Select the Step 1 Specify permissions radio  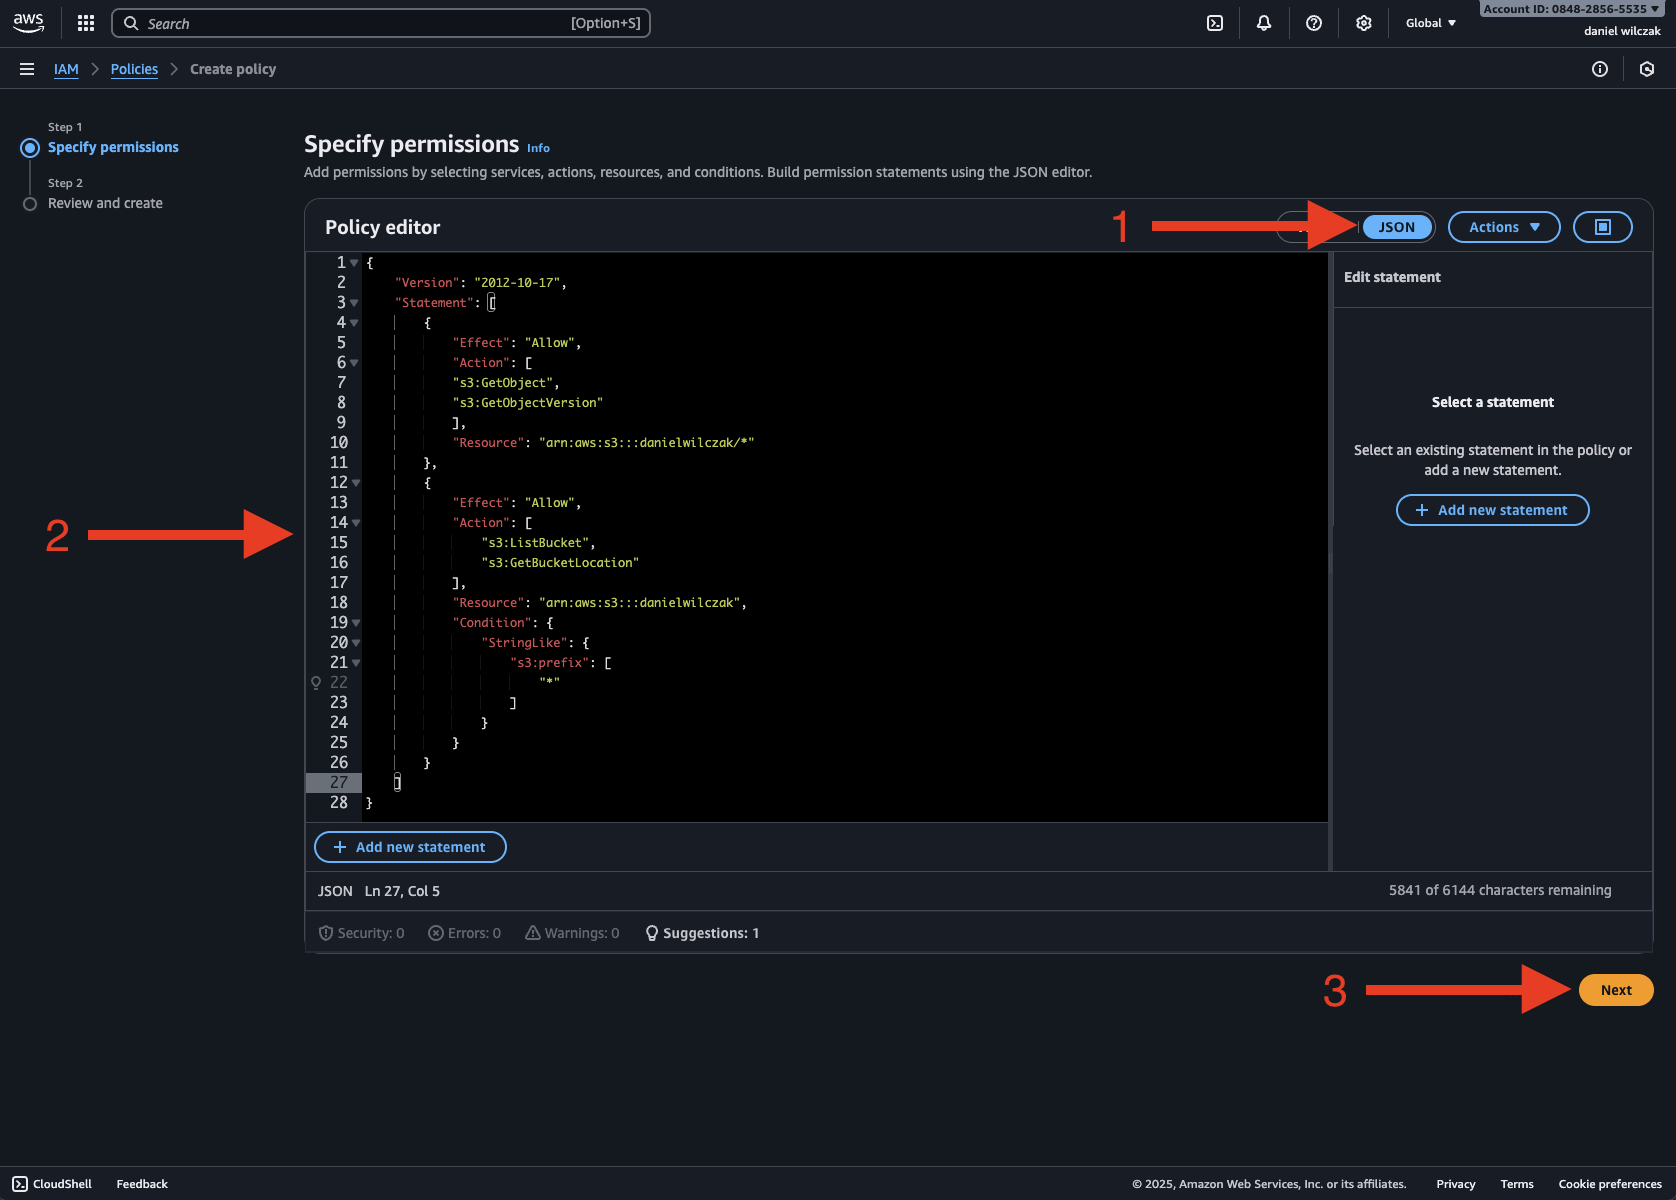click(x=30, y=148)
